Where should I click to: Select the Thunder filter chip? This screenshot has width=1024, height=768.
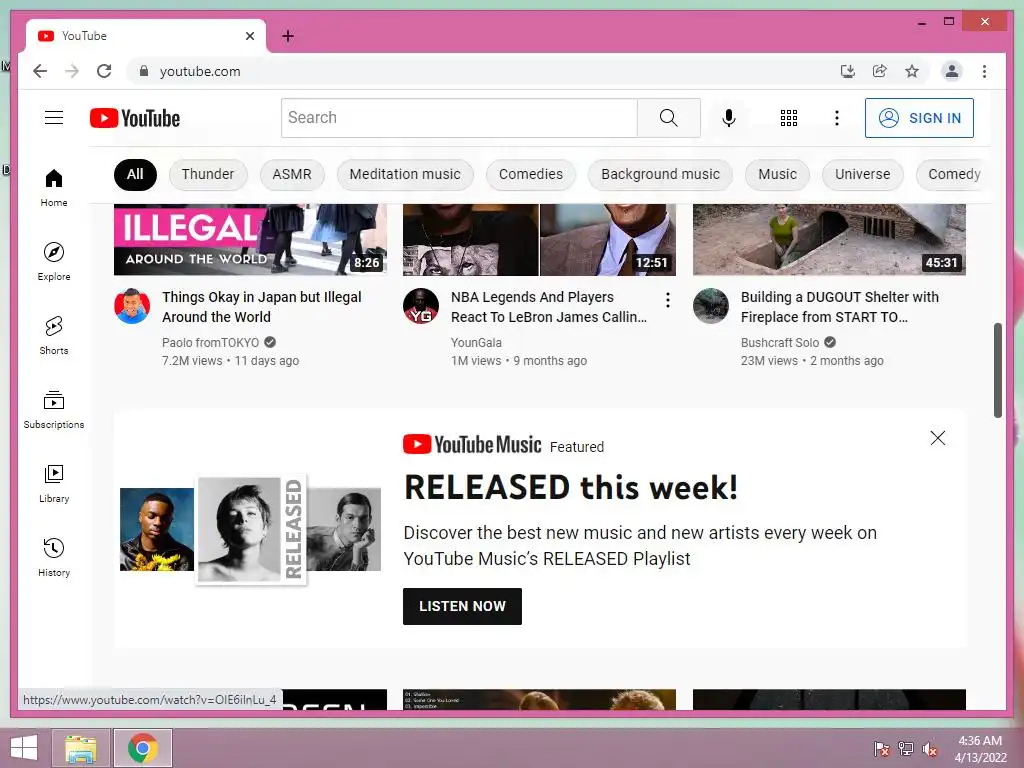pyautogui.click(x=208, y=174)
